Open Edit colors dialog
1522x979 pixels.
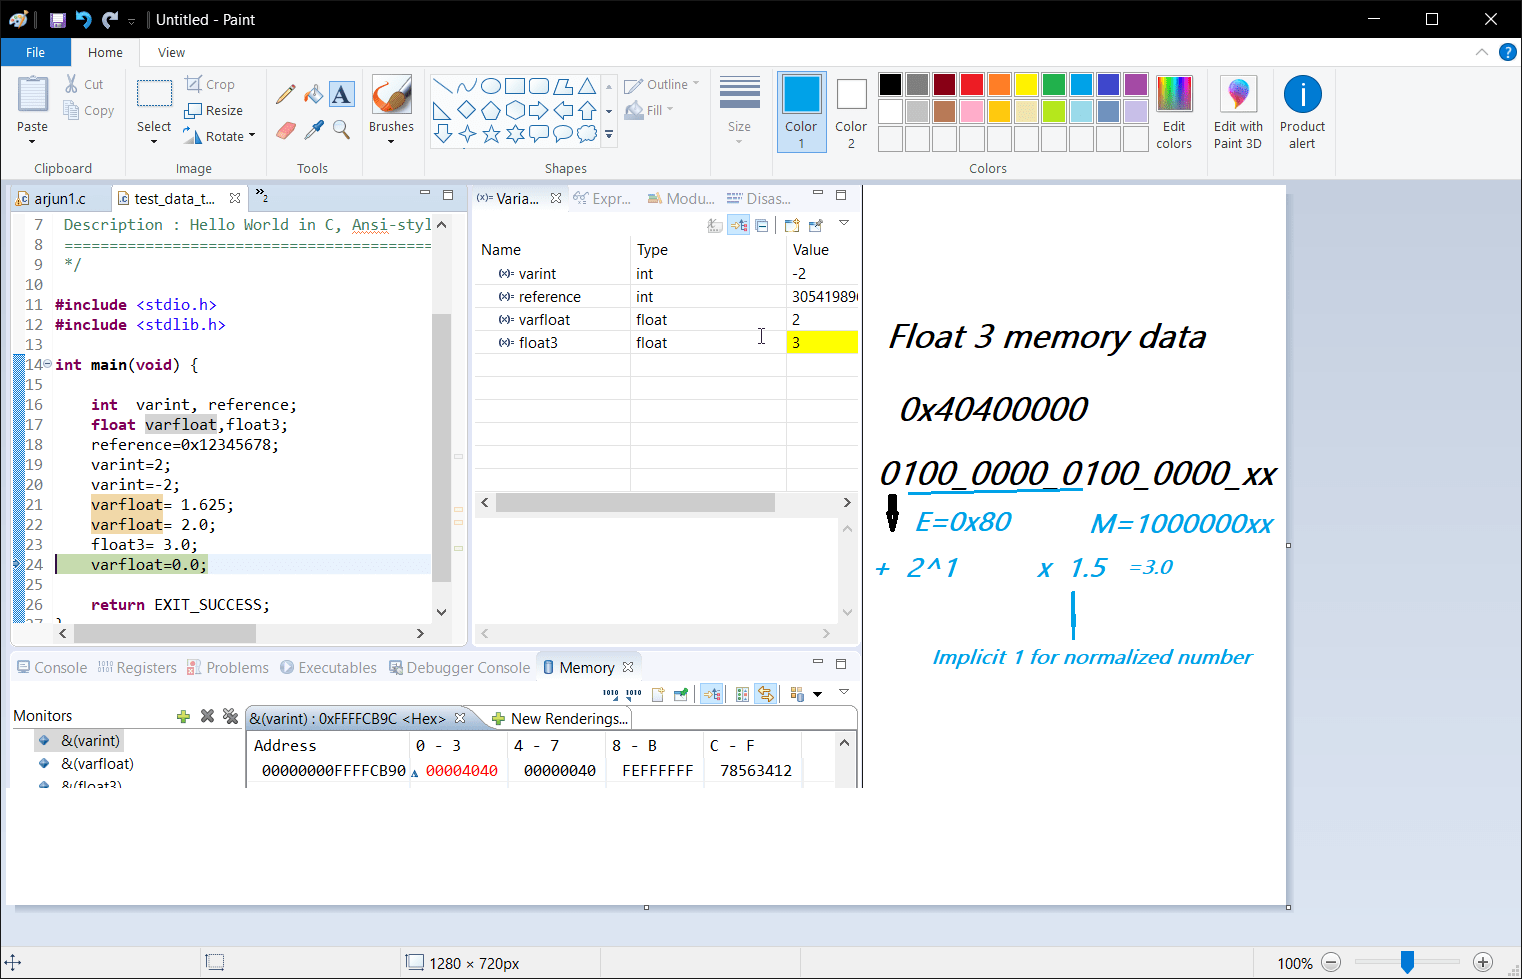point(1174,112)
